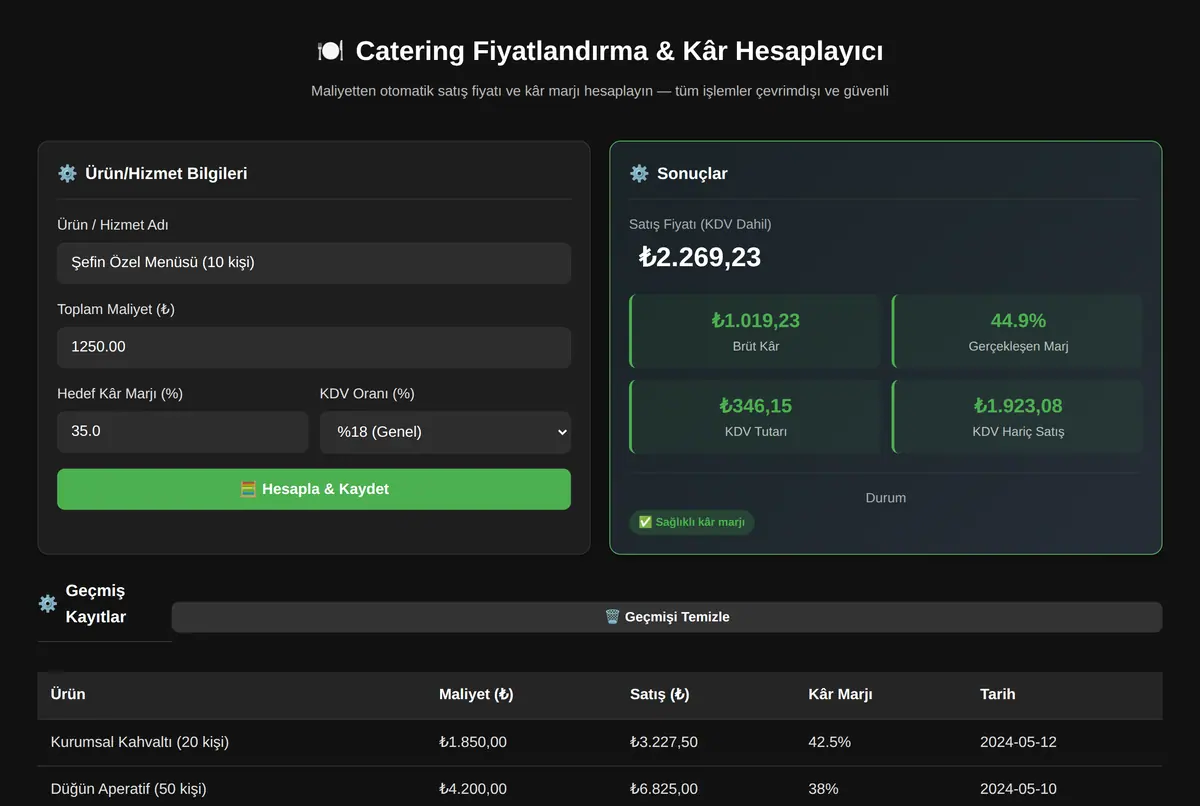
Task: Click the 2024-05-10 date cell
Action: [x=1018, y=789]
